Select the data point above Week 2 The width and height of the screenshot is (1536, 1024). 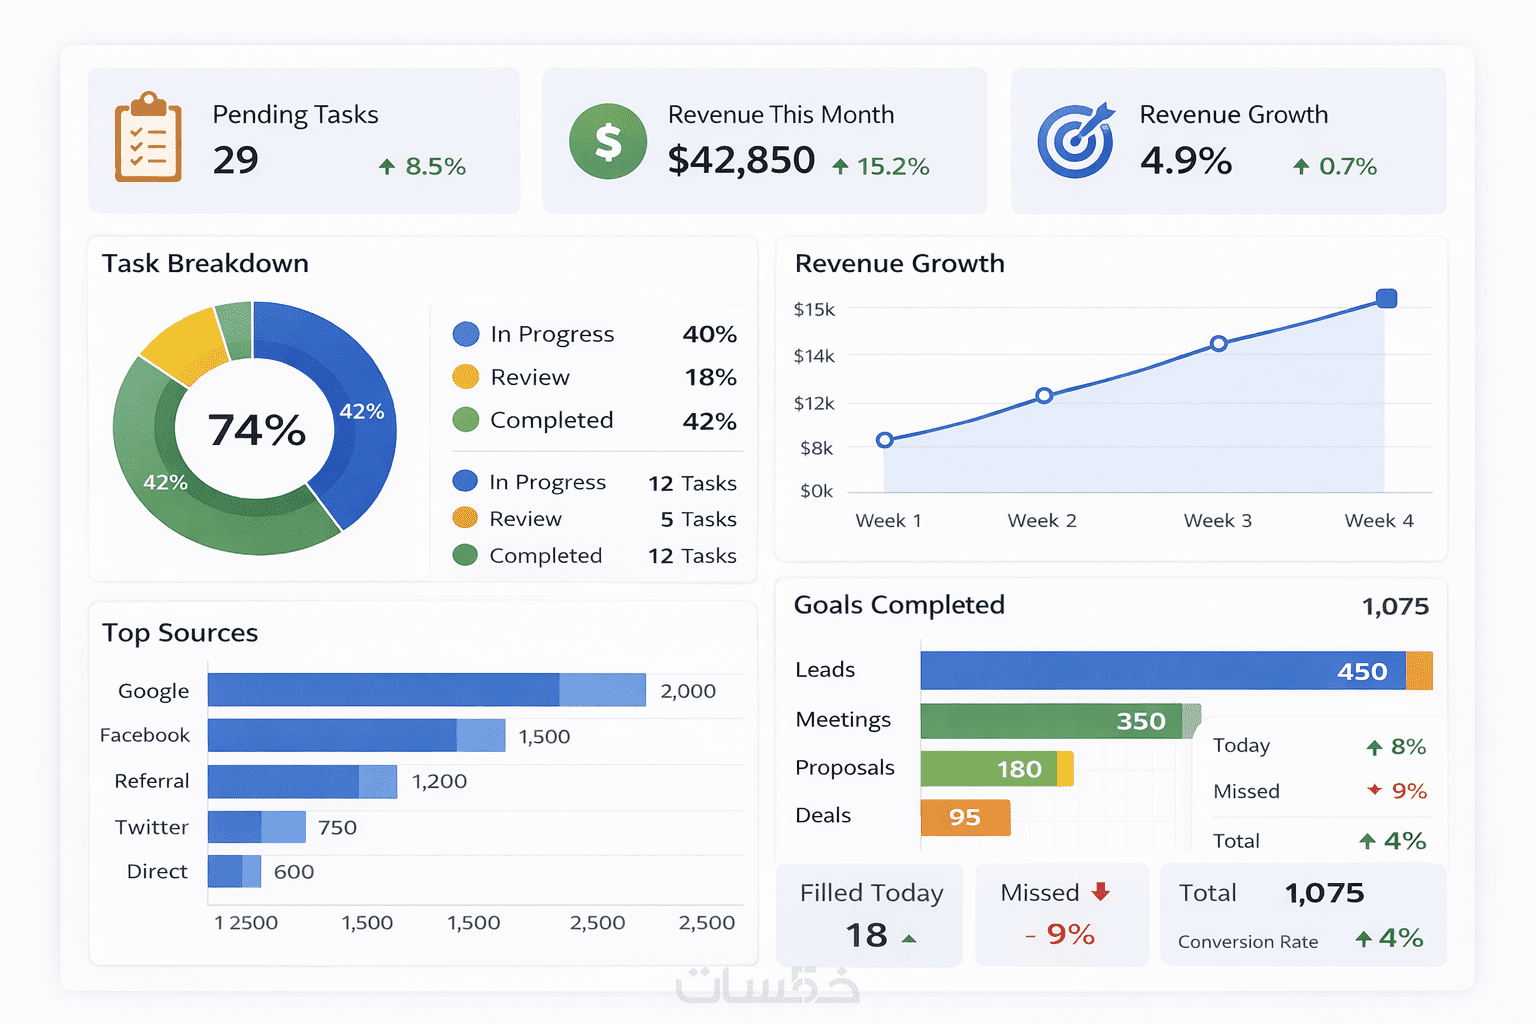pos(1044,395)
